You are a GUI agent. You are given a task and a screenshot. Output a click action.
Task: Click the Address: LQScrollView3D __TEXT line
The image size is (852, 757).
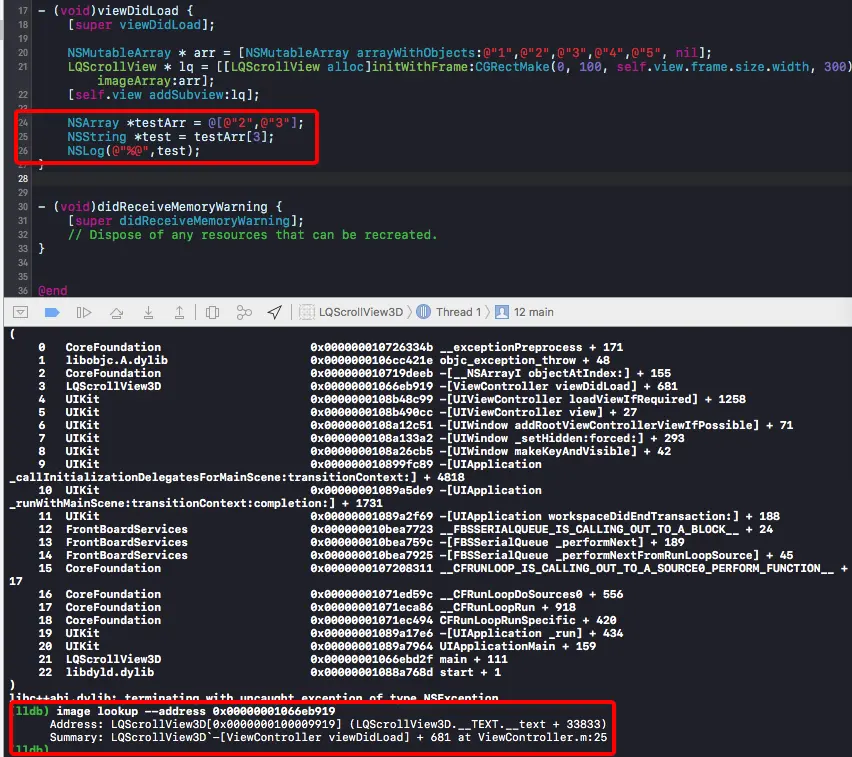[328, 724]
